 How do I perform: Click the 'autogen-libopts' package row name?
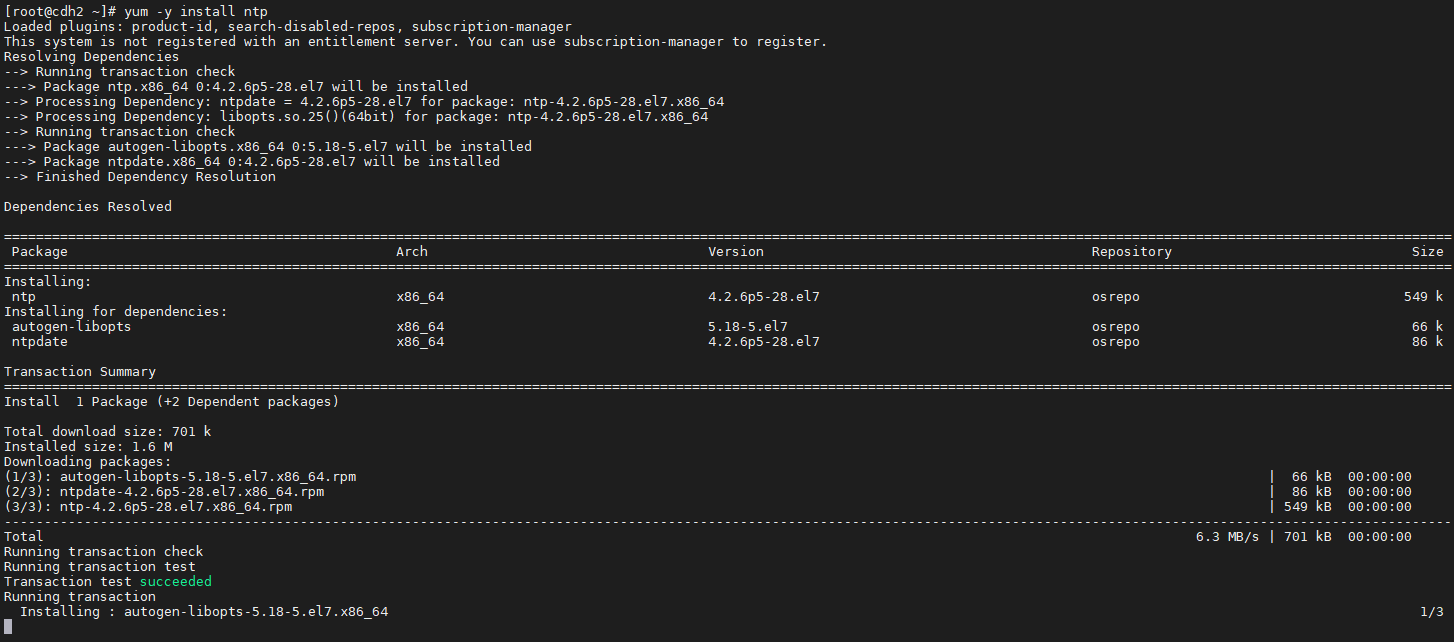coord(72,327)
